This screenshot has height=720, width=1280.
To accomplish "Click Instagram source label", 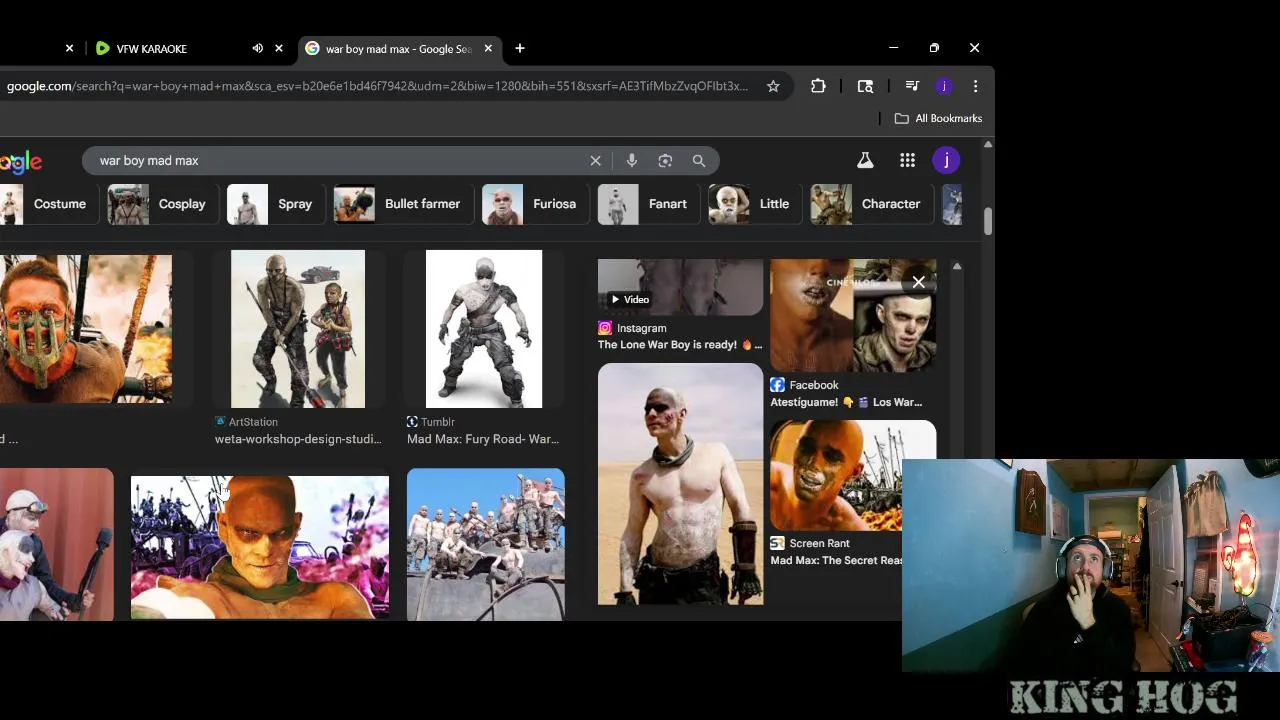I will (x=642, y=328).
